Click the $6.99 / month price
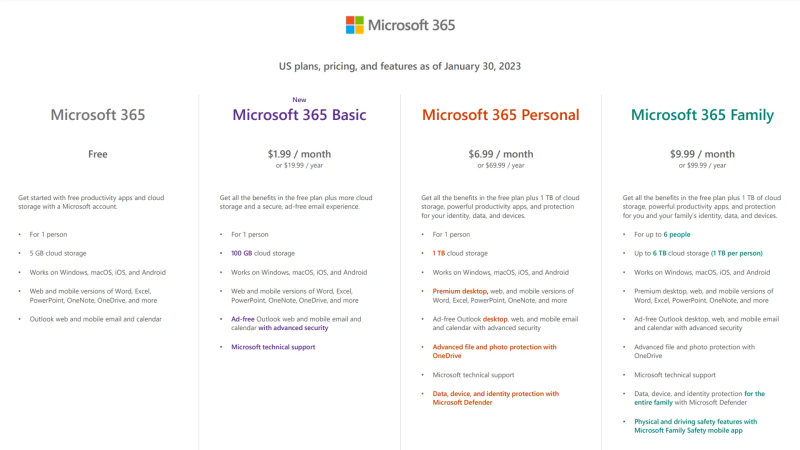The width and height of the screenshot is (800, 450). coord(500,154)
